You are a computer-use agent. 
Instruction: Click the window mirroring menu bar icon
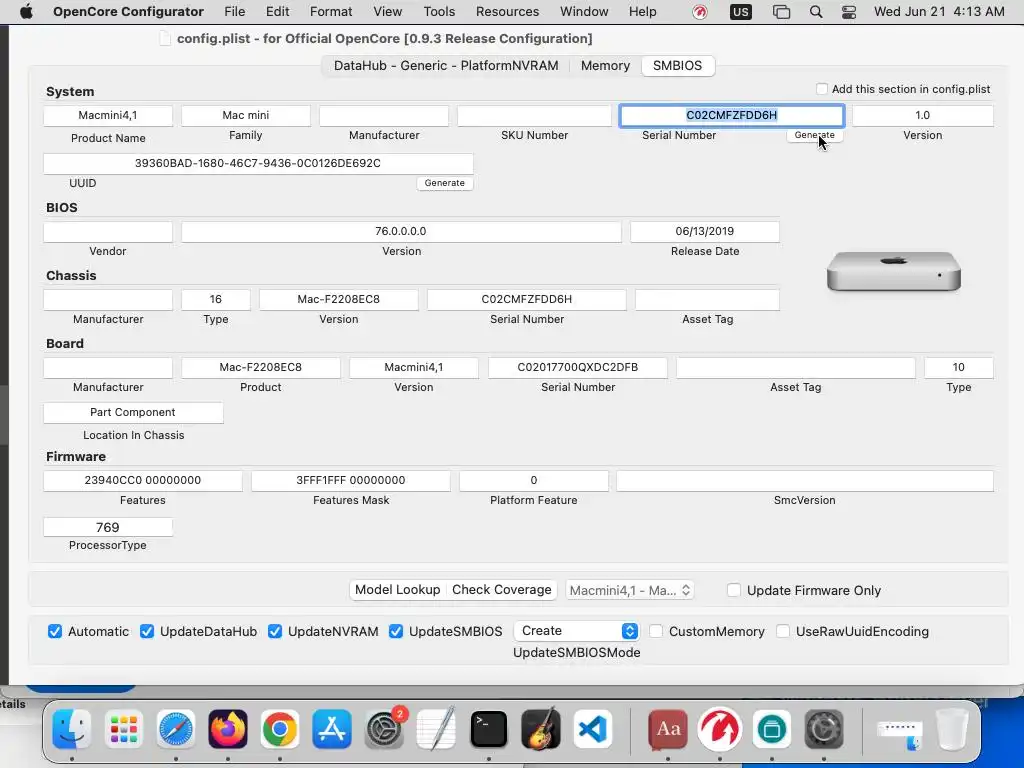point(781,12)
